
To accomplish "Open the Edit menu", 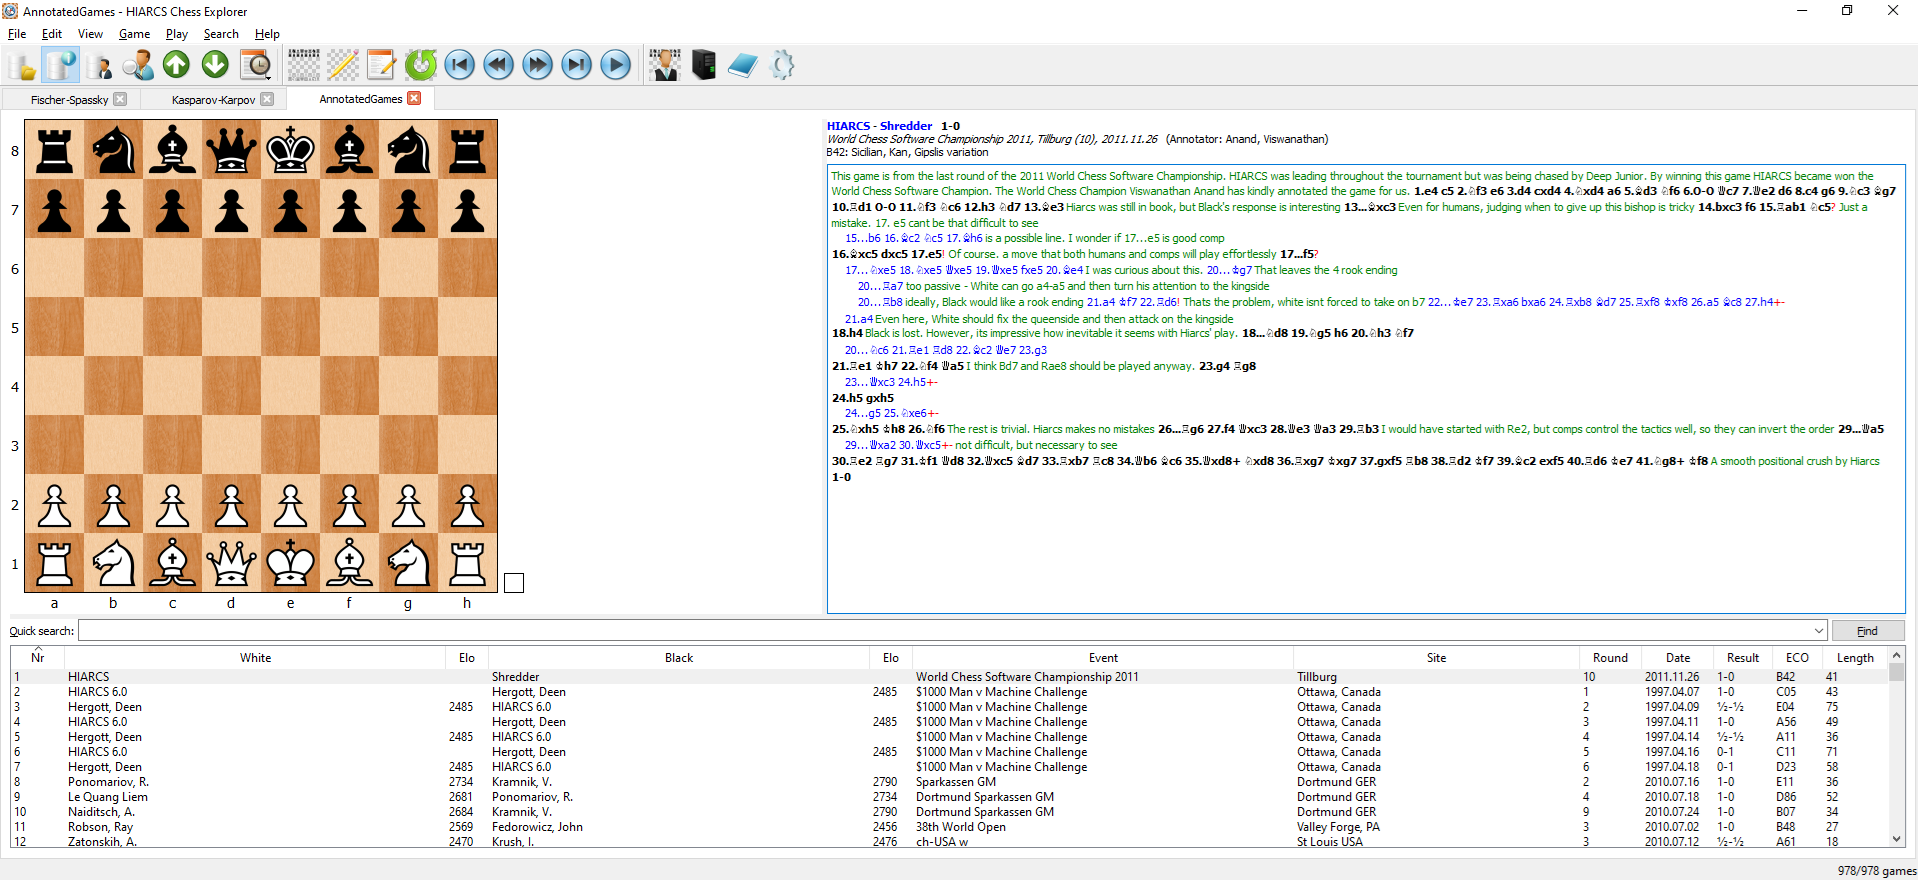I will click(52, 34).
